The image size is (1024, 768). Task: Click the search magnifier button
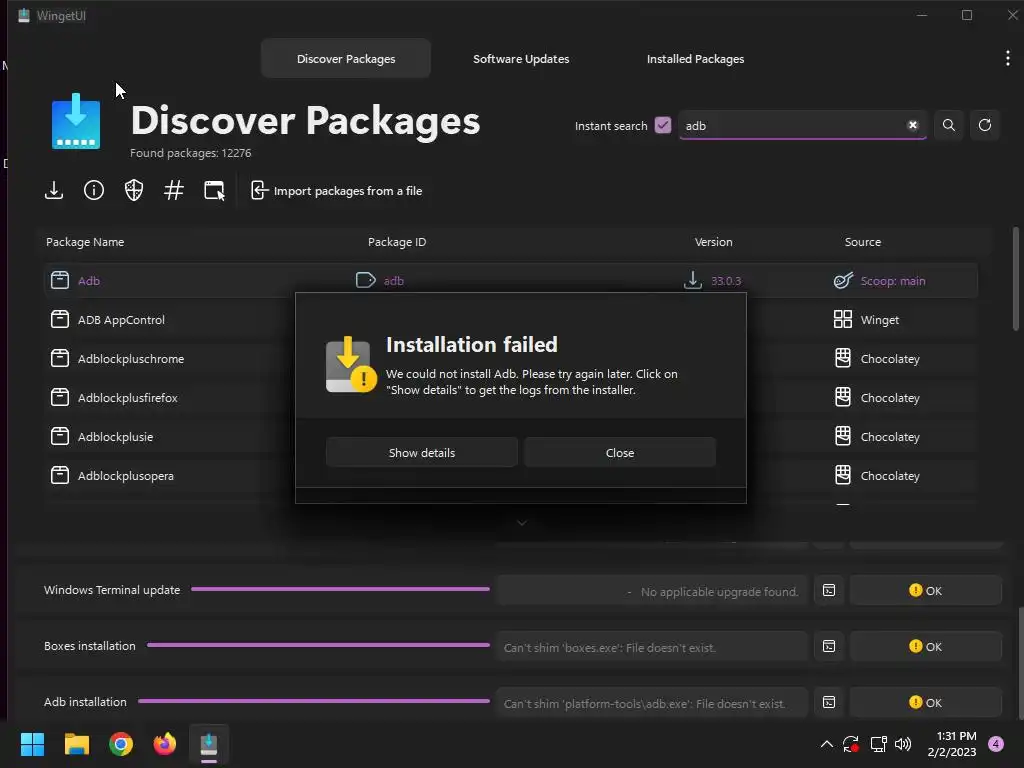[949, 125]
